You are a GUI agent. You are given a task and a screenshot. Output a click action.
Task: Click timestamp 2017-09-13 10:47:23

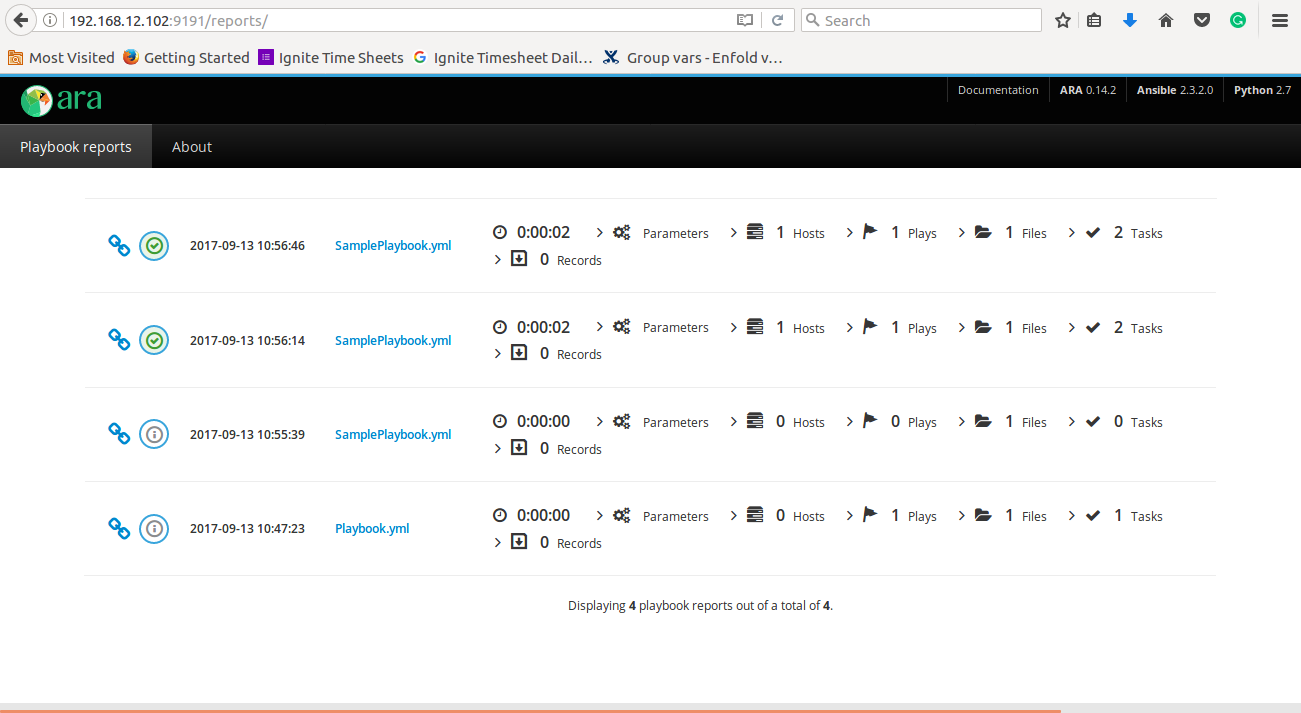(247, 528)
